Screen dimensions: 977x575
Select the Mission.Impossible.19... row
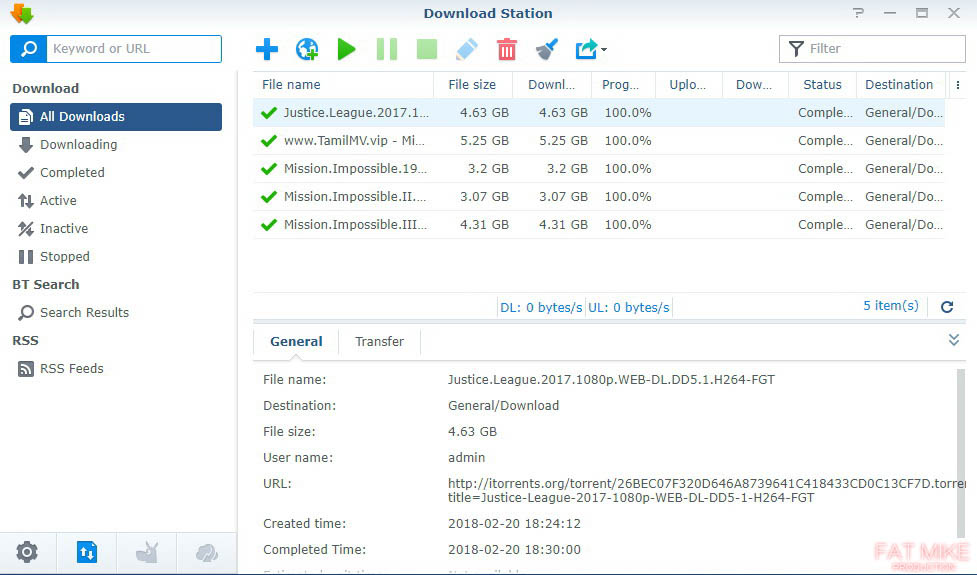(599, 169)
